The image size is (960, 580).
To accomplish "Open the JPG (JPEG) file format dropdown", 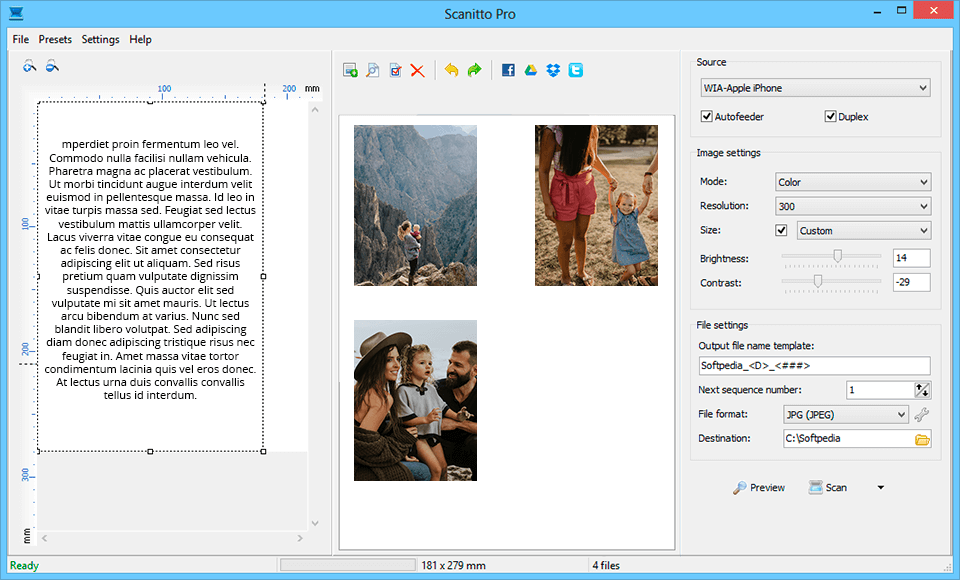I will click(846, 415).
